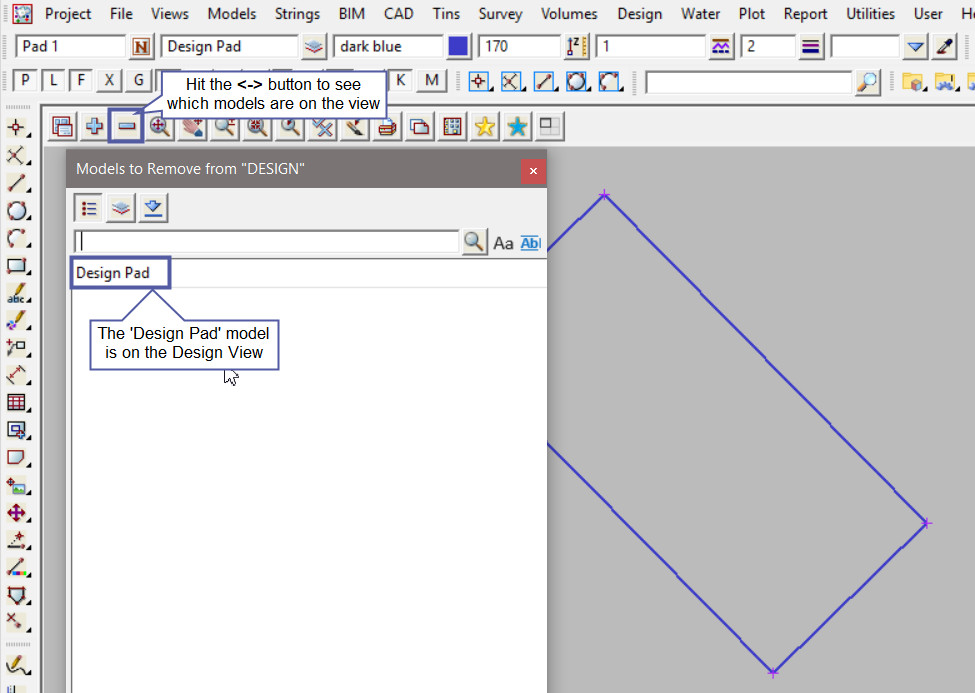Select the circle tool in left toolbar

(x=17, y=210)
